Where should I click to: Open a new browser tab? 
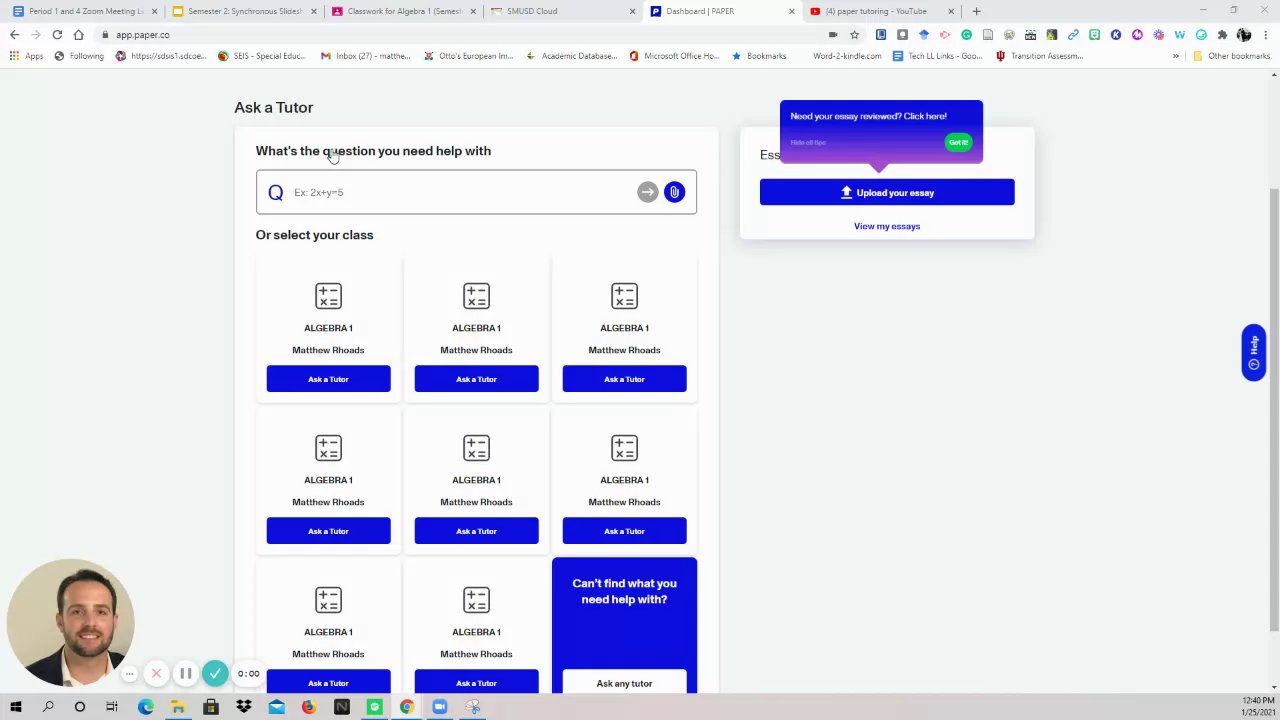click(976, 11)
